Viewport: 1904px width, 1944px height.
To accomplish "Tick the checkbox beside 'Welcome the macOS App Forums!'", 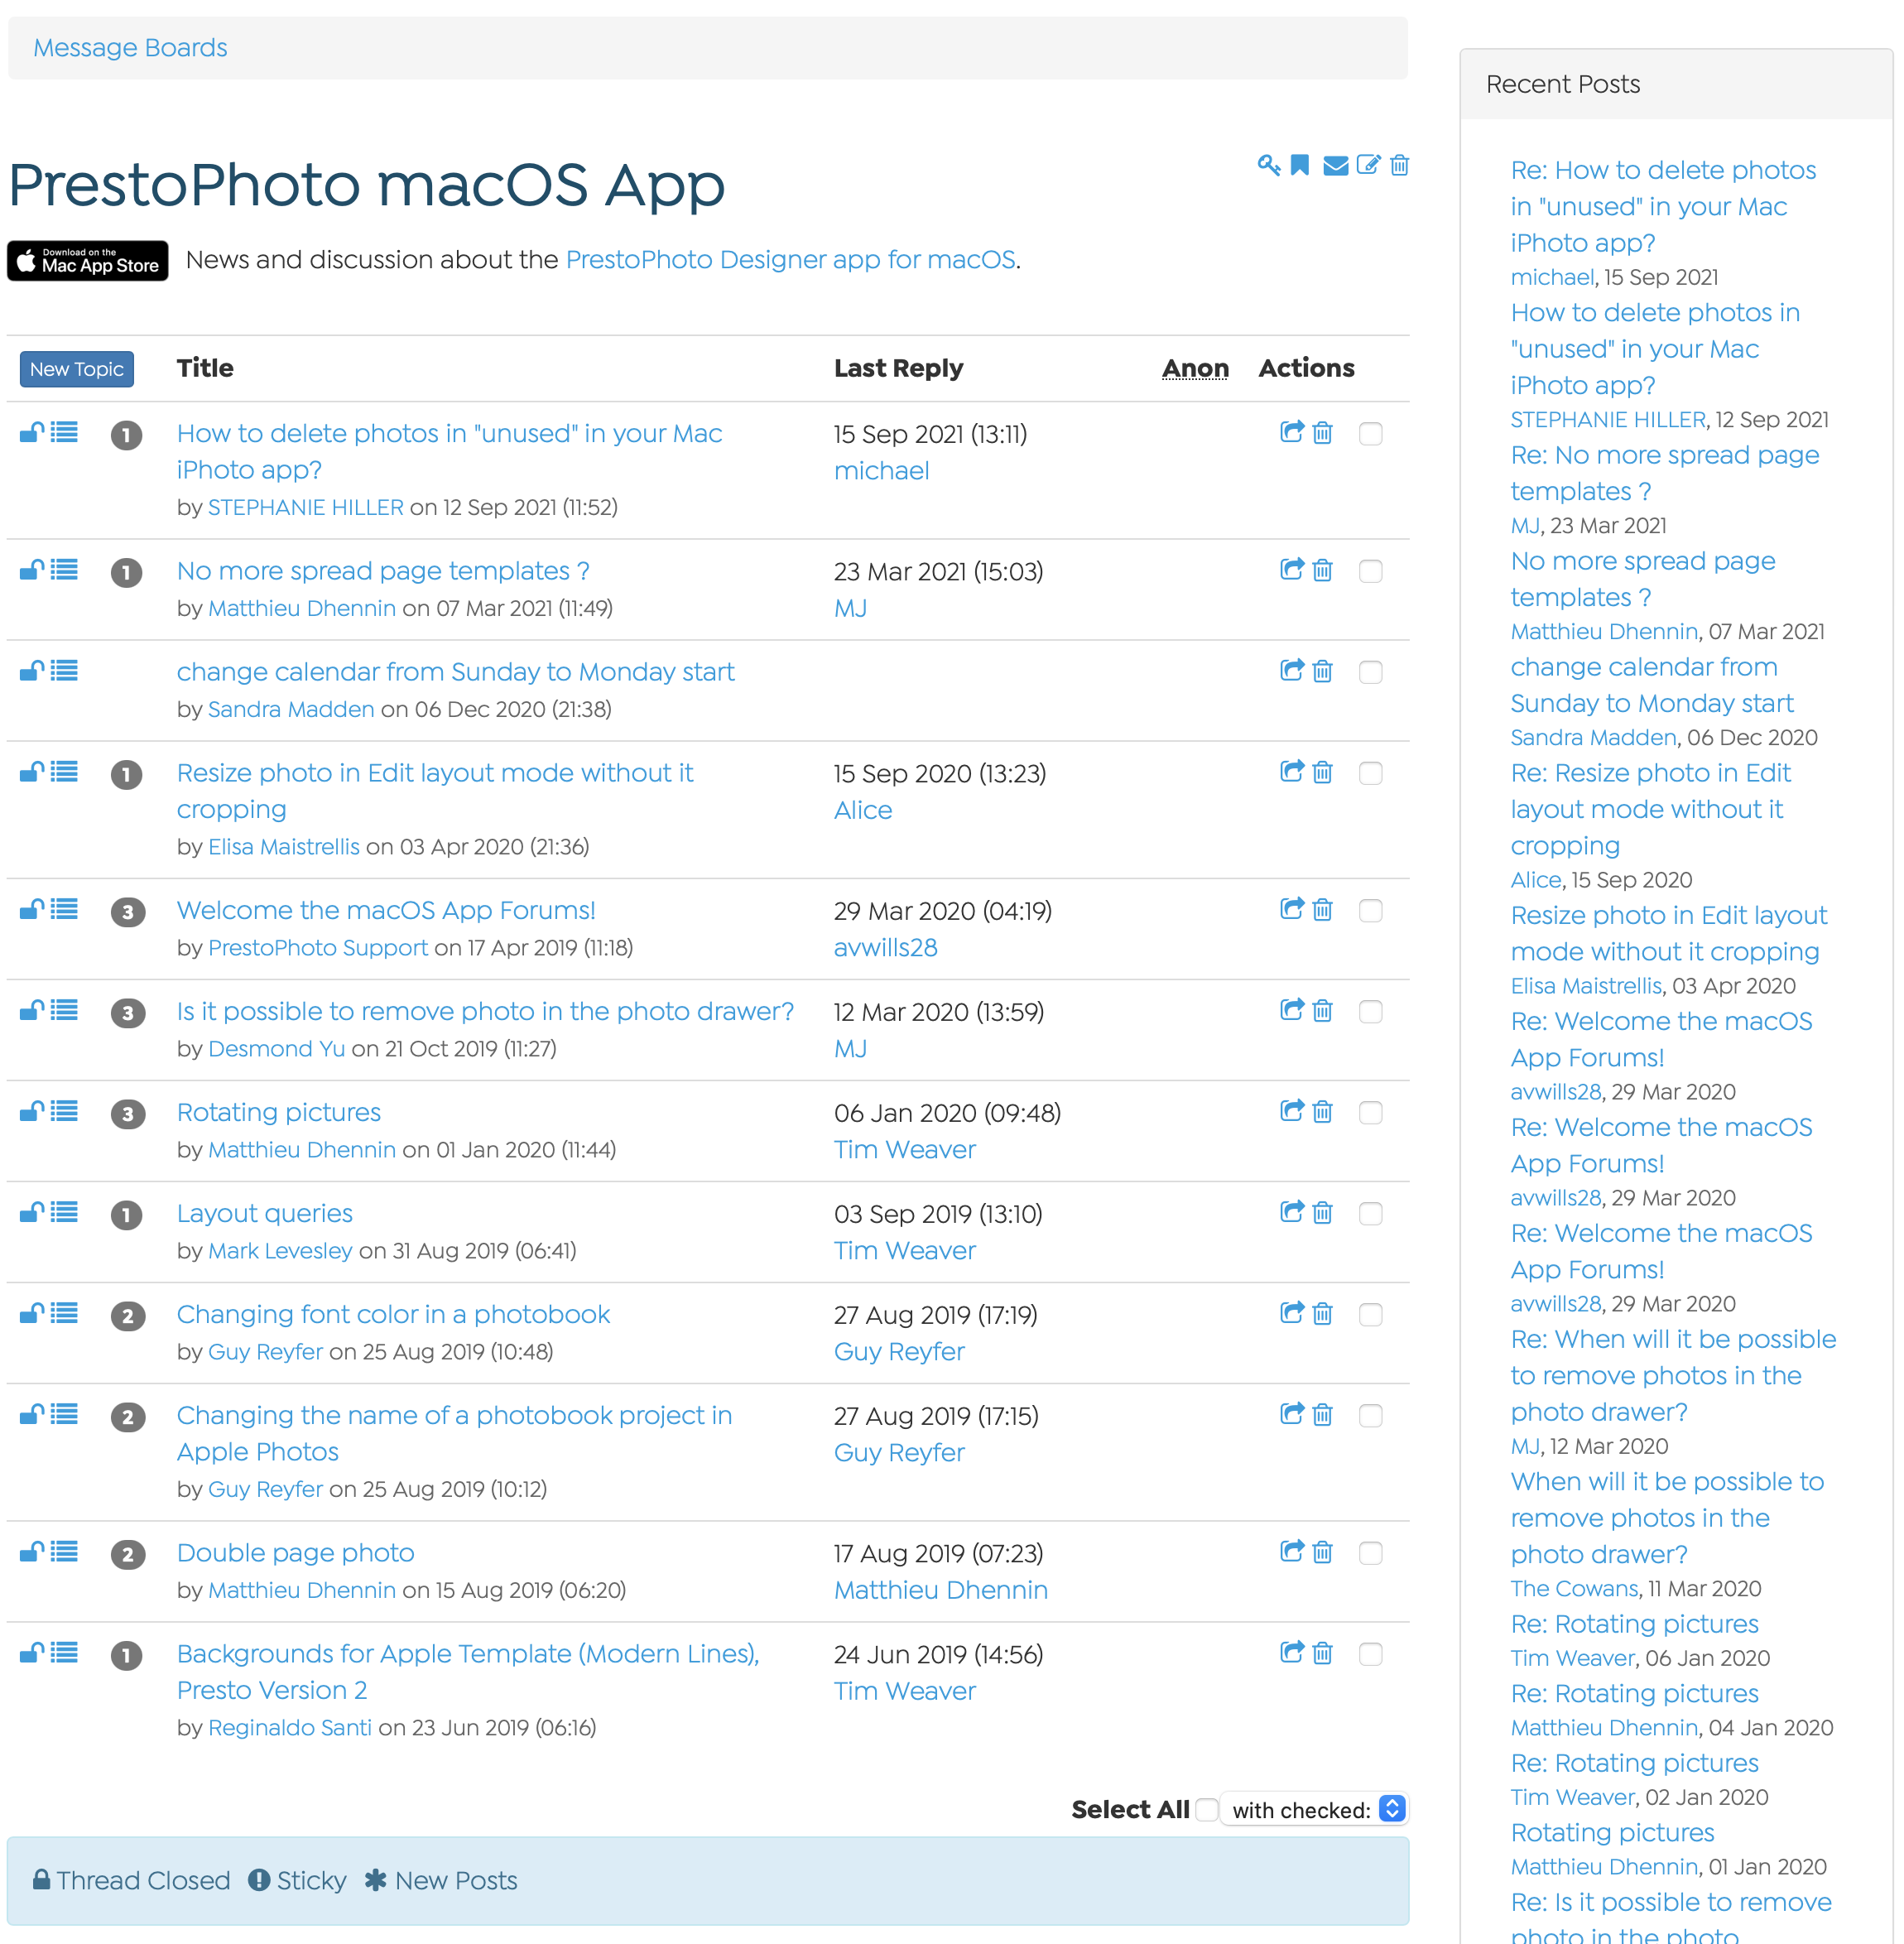I will [1371, 910].
